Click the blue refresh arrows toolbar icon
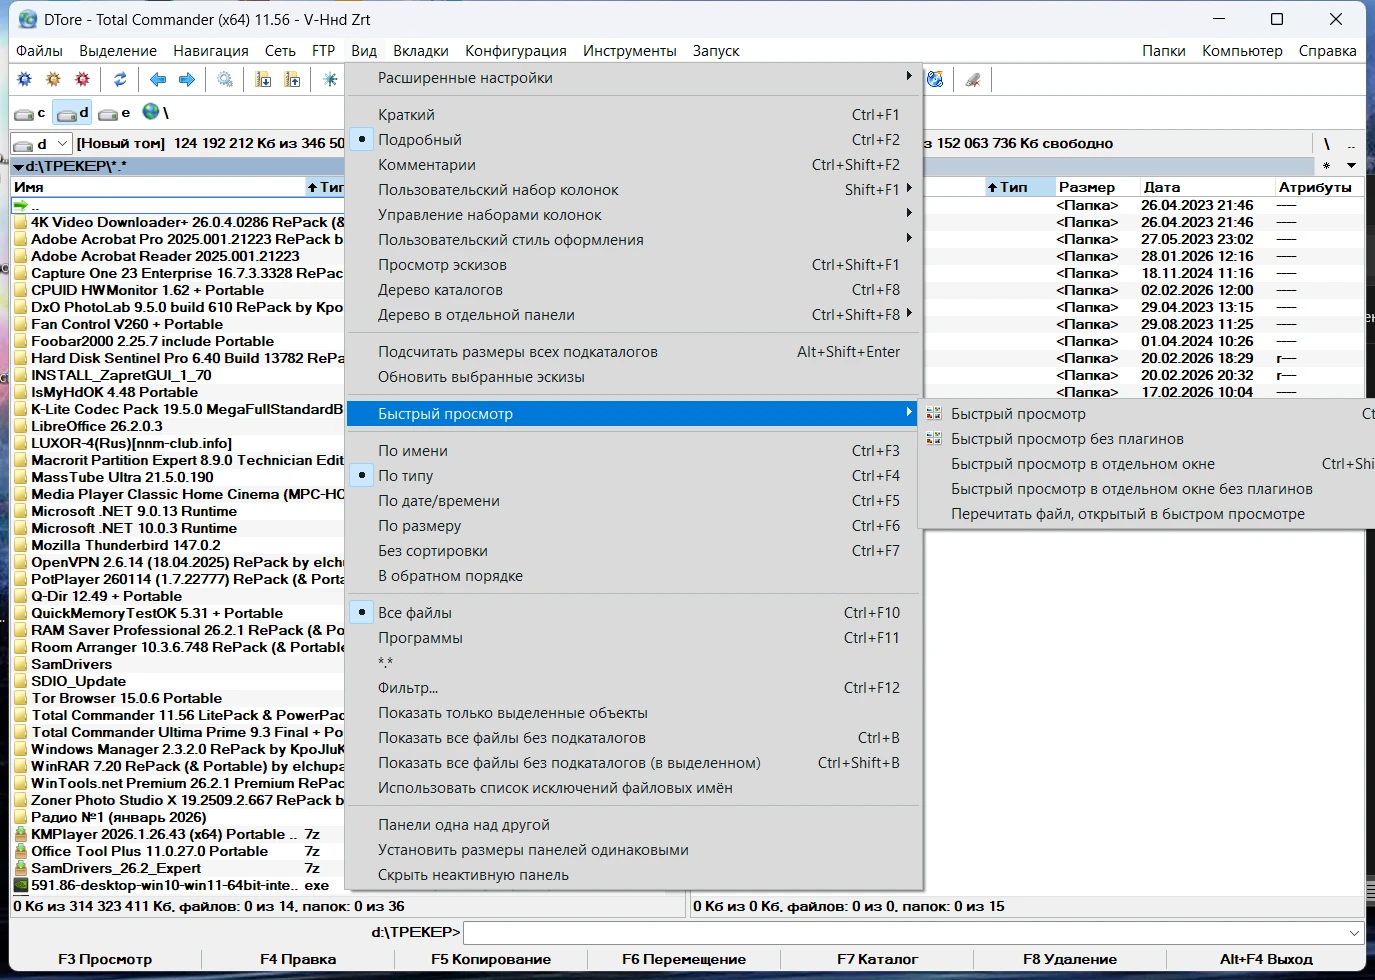The image size is (1375, 980). click(120, 80)
